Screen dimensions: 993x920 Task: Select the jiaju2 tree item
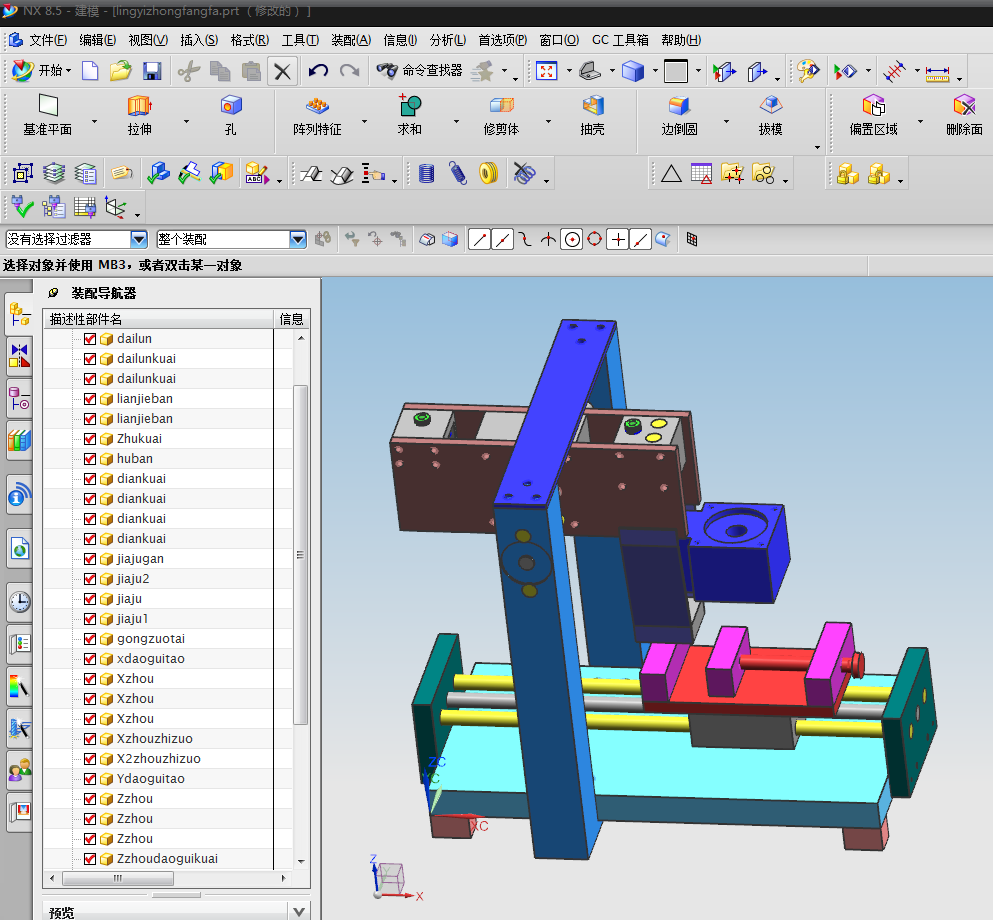133,579
